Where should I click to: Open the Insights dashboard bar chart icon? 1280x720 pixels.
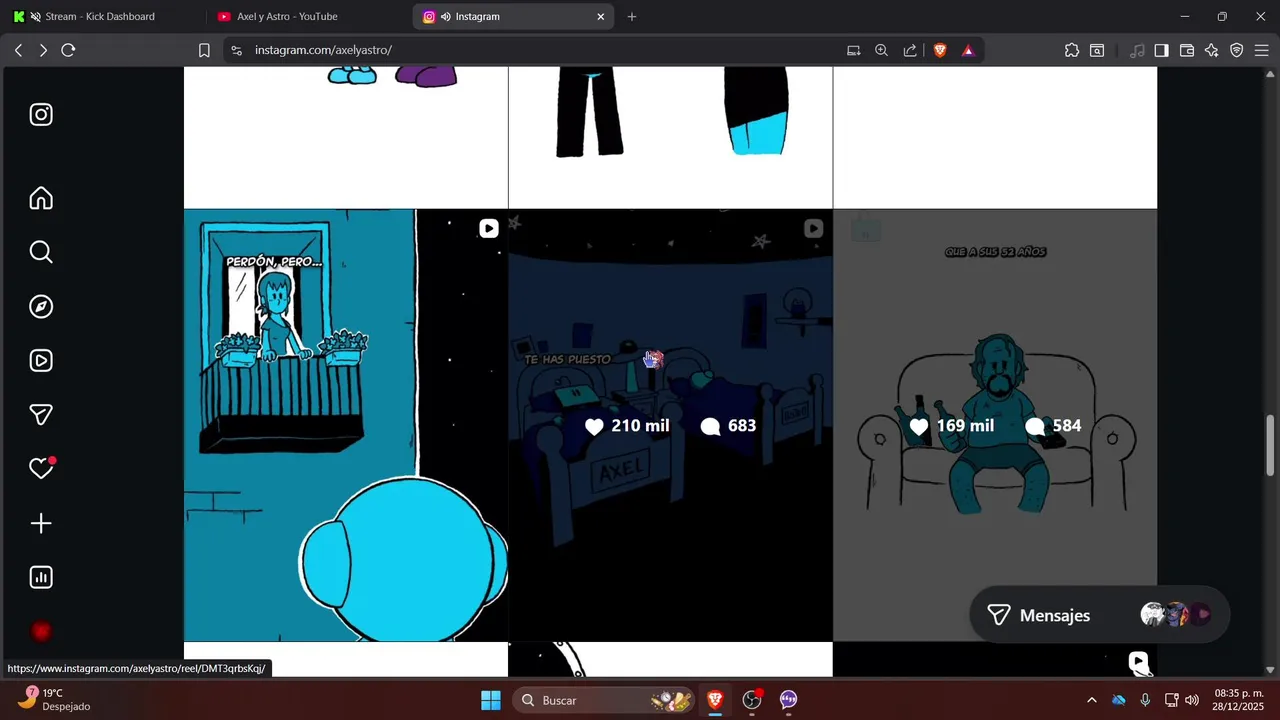pyautogui.click(x=41, y=577)
